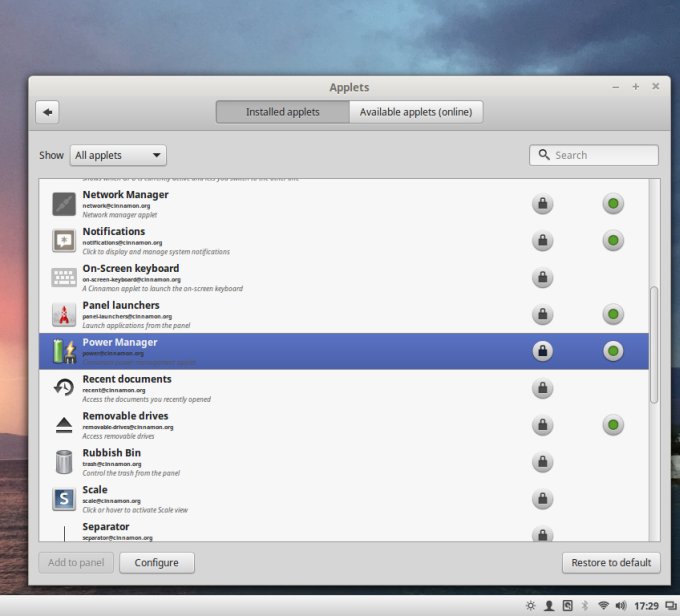Viewport: 680px width, 616px height.
Task: Click the green active indicator for Notifications
Action: tap(613, 240)
